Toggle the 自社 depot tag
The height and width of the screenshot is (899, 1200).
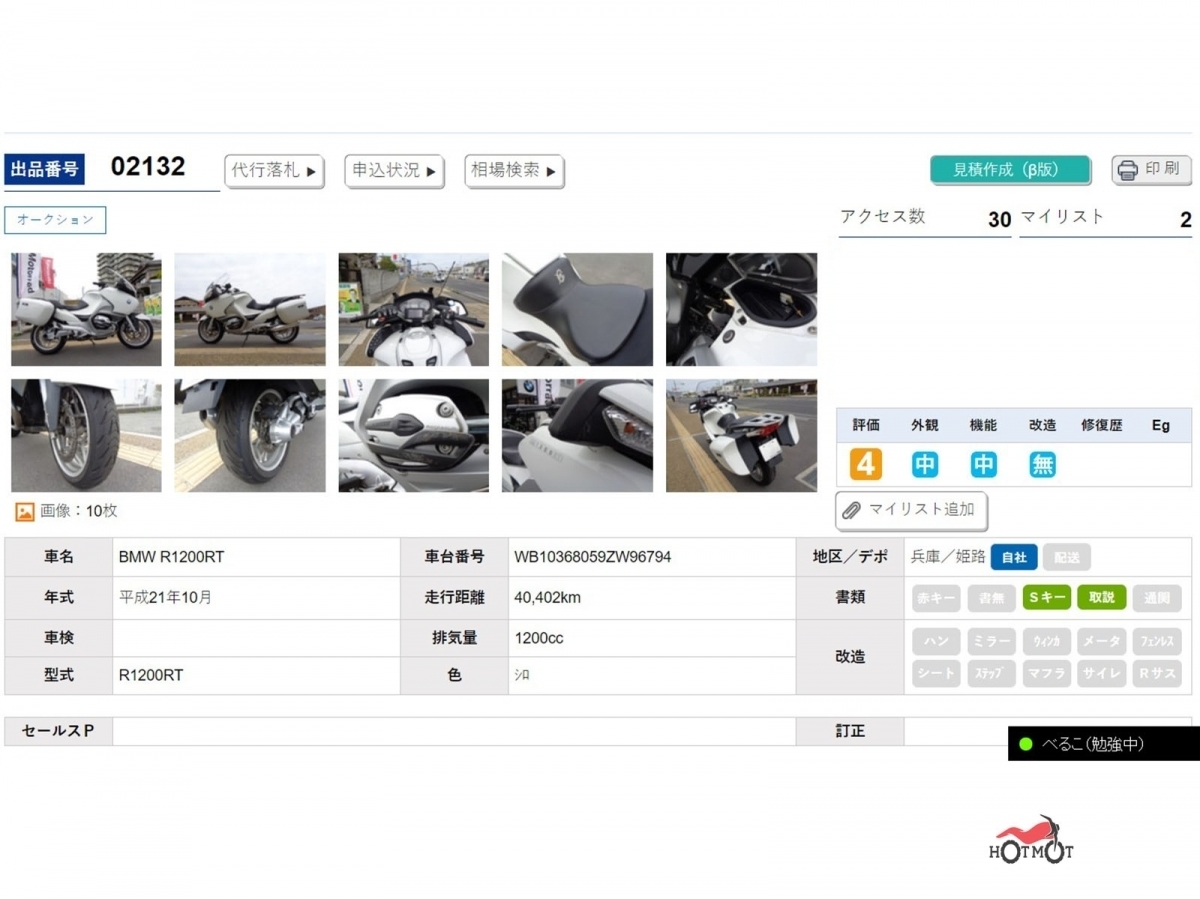(x=1014, y=557)
